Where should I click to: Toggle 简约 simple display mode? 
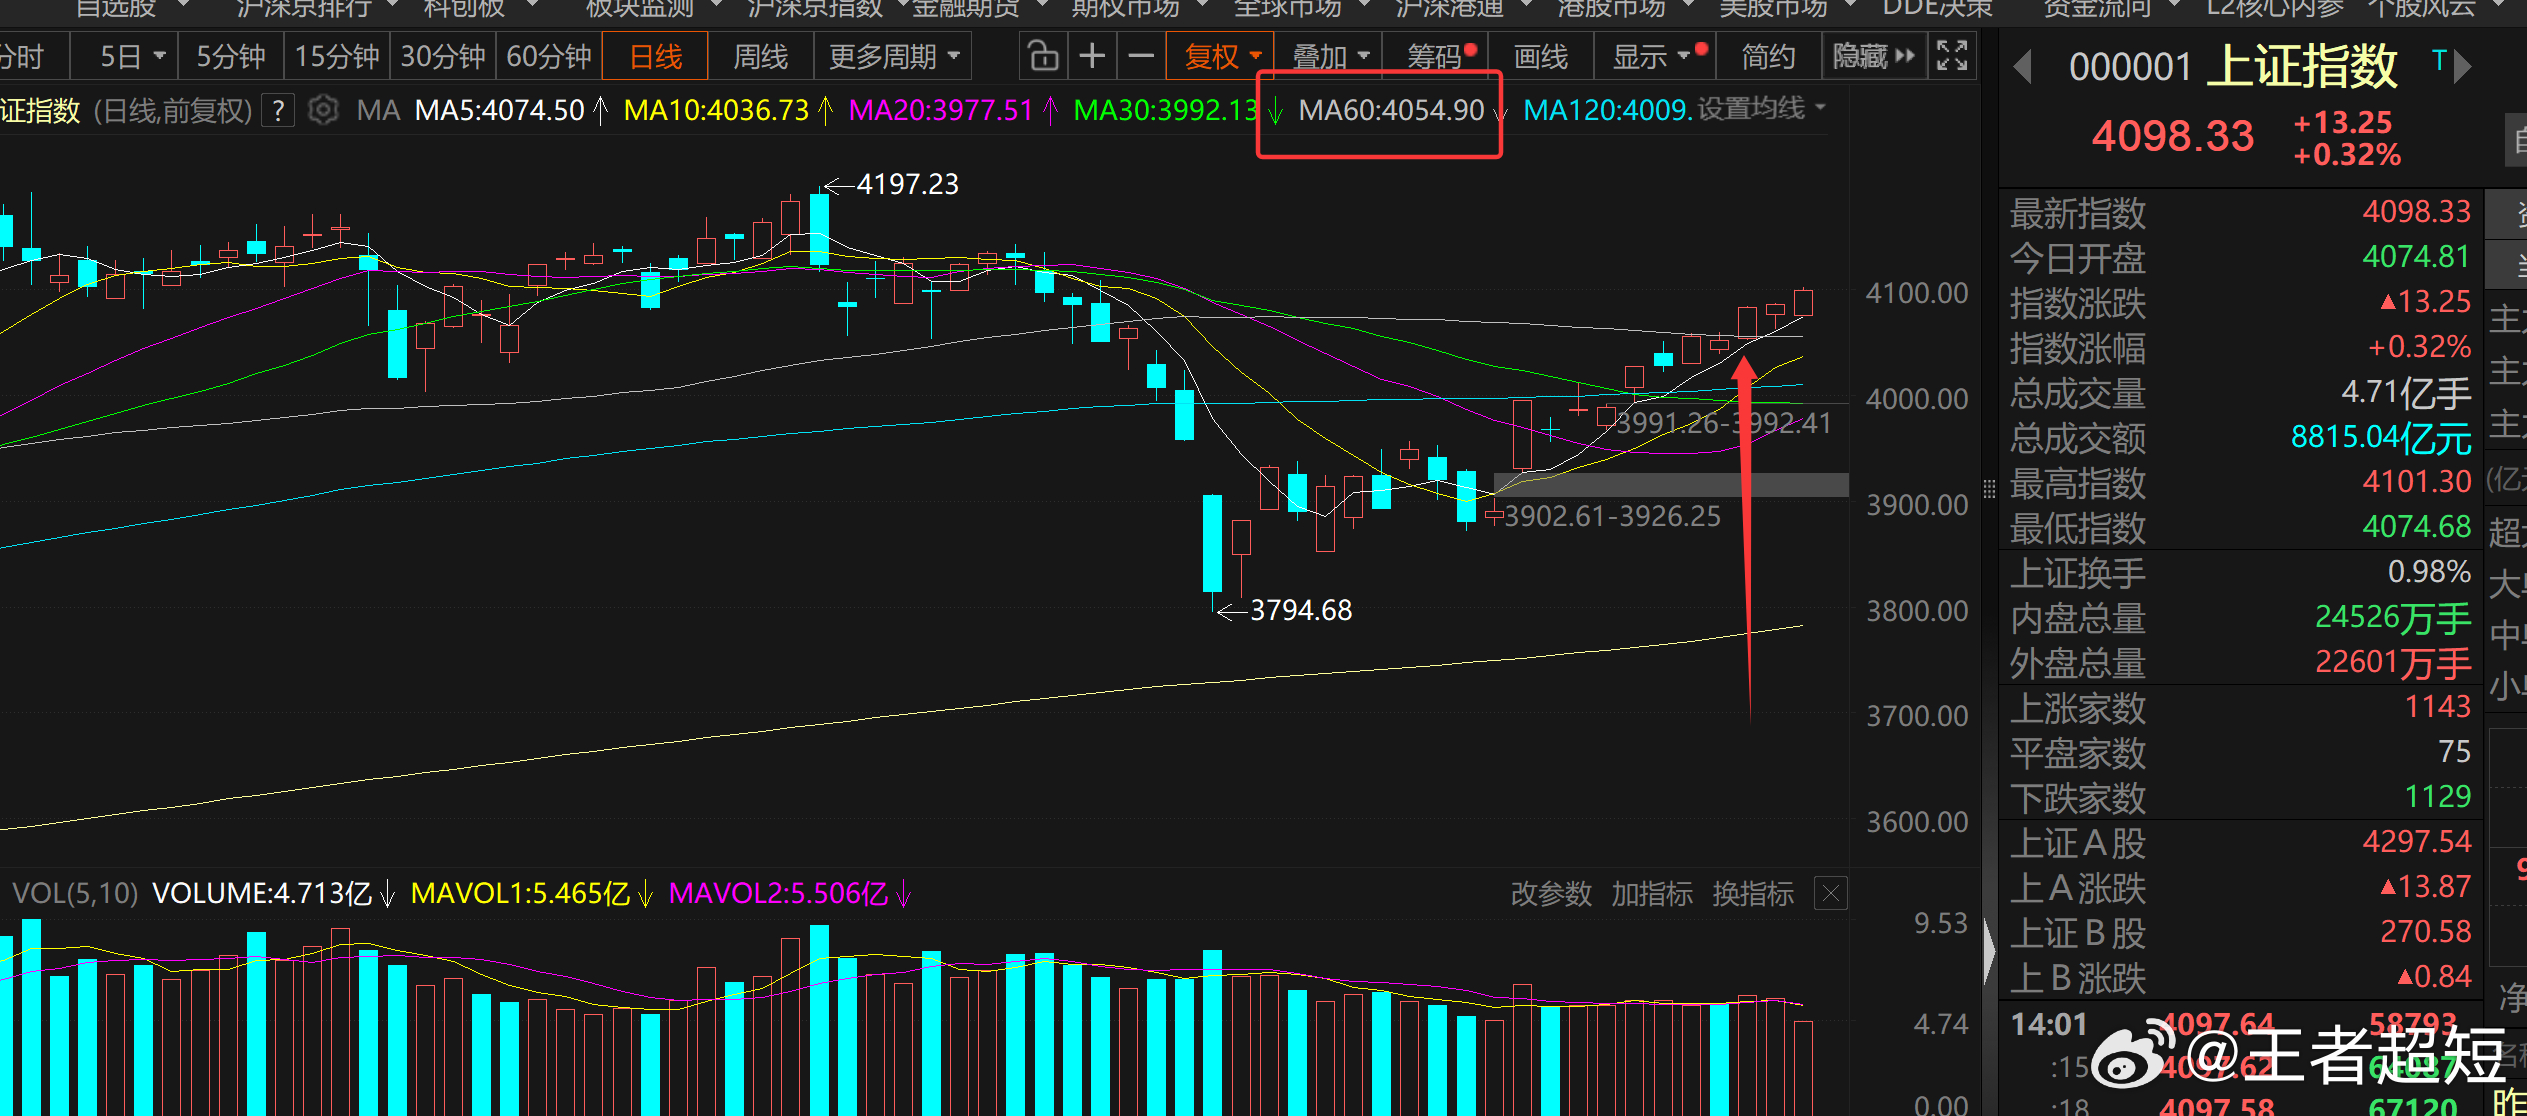pos(1768,56)
